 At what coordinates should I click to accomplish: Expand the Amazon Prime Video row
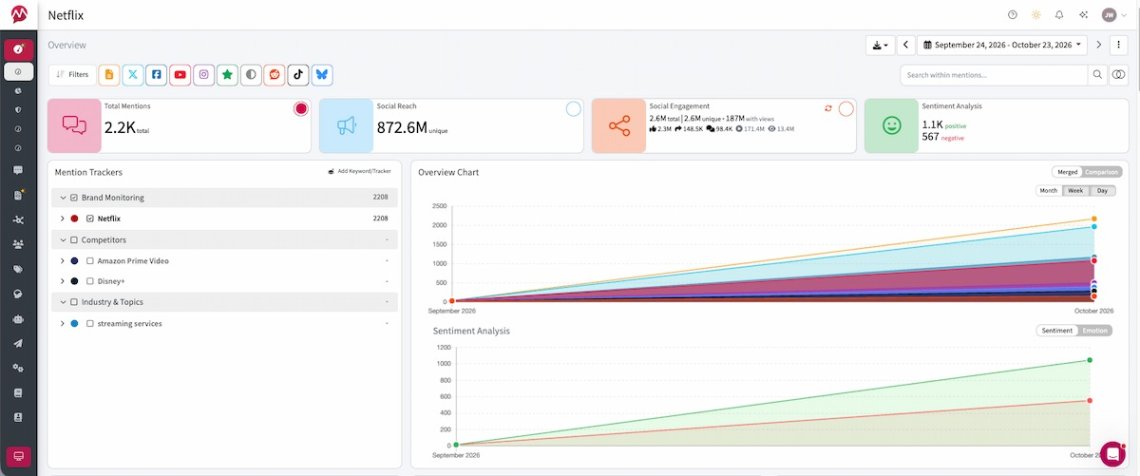click(x=63, y=260)
